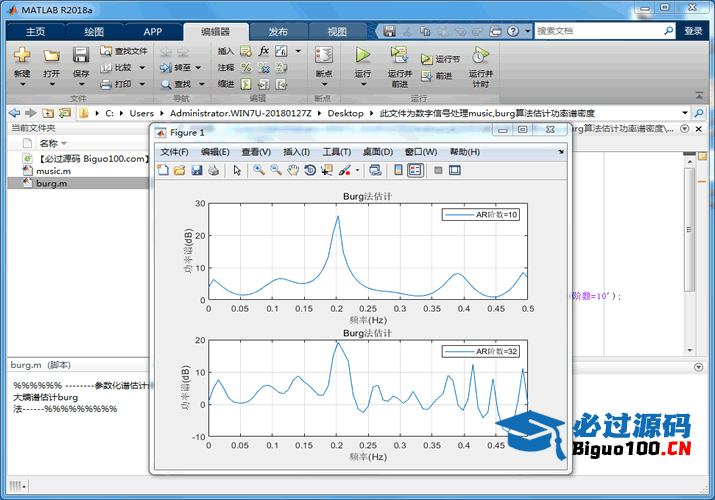This screenshot has width=715, height=500.
Task: Click the Edit Plot arrow tool
Action: (x=237, y=170)
